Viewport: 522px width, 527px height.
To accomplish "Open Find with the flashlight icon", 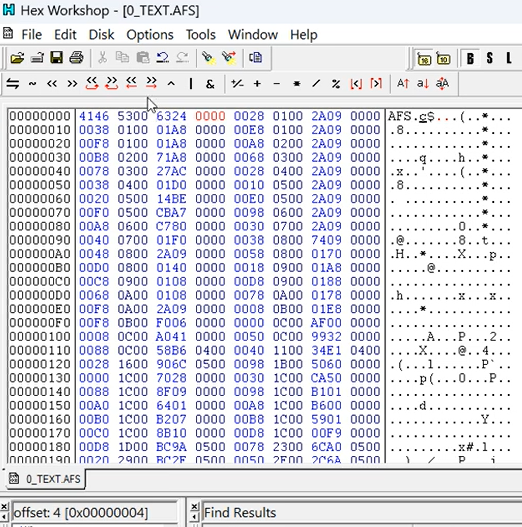I will [x=208, y=58].
